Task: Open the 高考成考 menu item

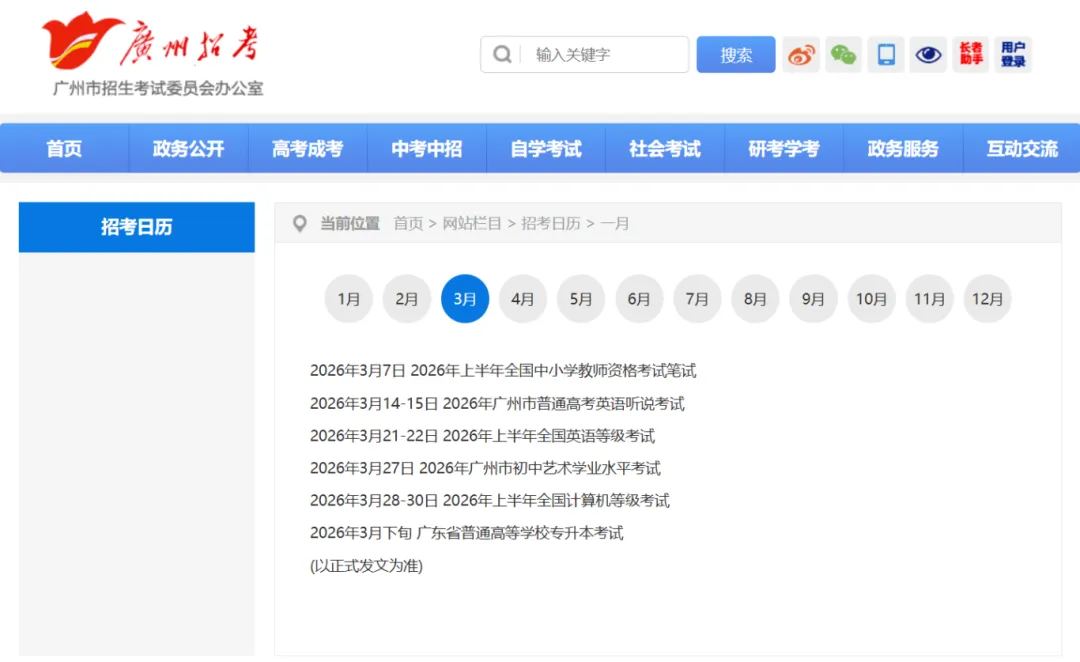Action: [307, 148]
